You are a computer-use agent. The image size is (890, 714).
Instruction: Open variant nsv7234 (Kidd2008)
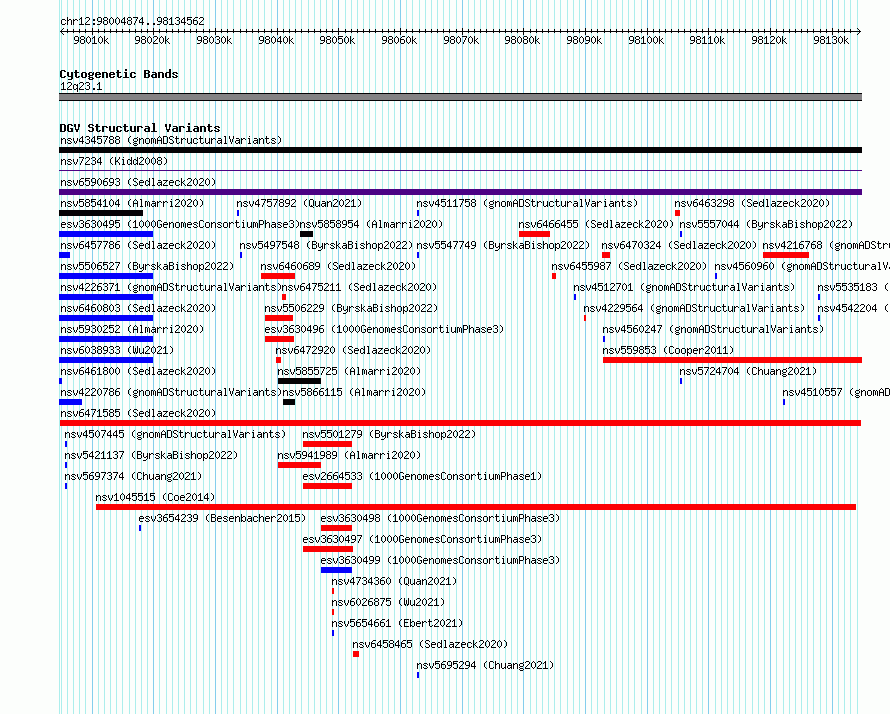point(114,161)
